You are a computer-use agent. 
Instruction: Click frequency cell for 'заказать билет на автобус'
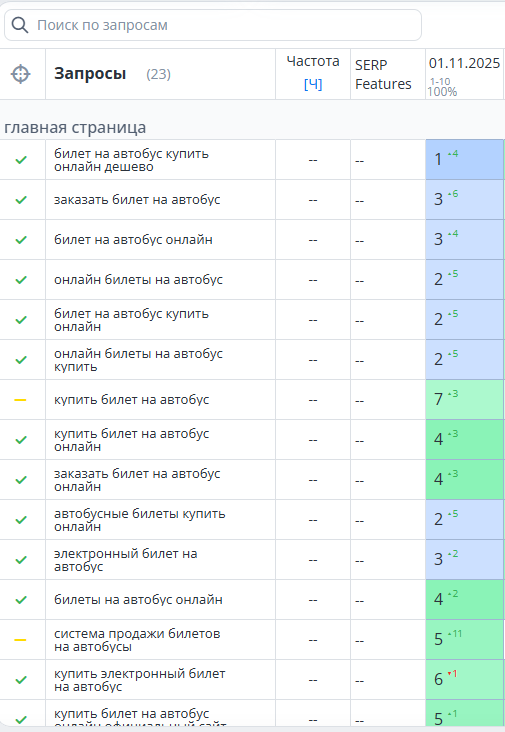[313, 200]
